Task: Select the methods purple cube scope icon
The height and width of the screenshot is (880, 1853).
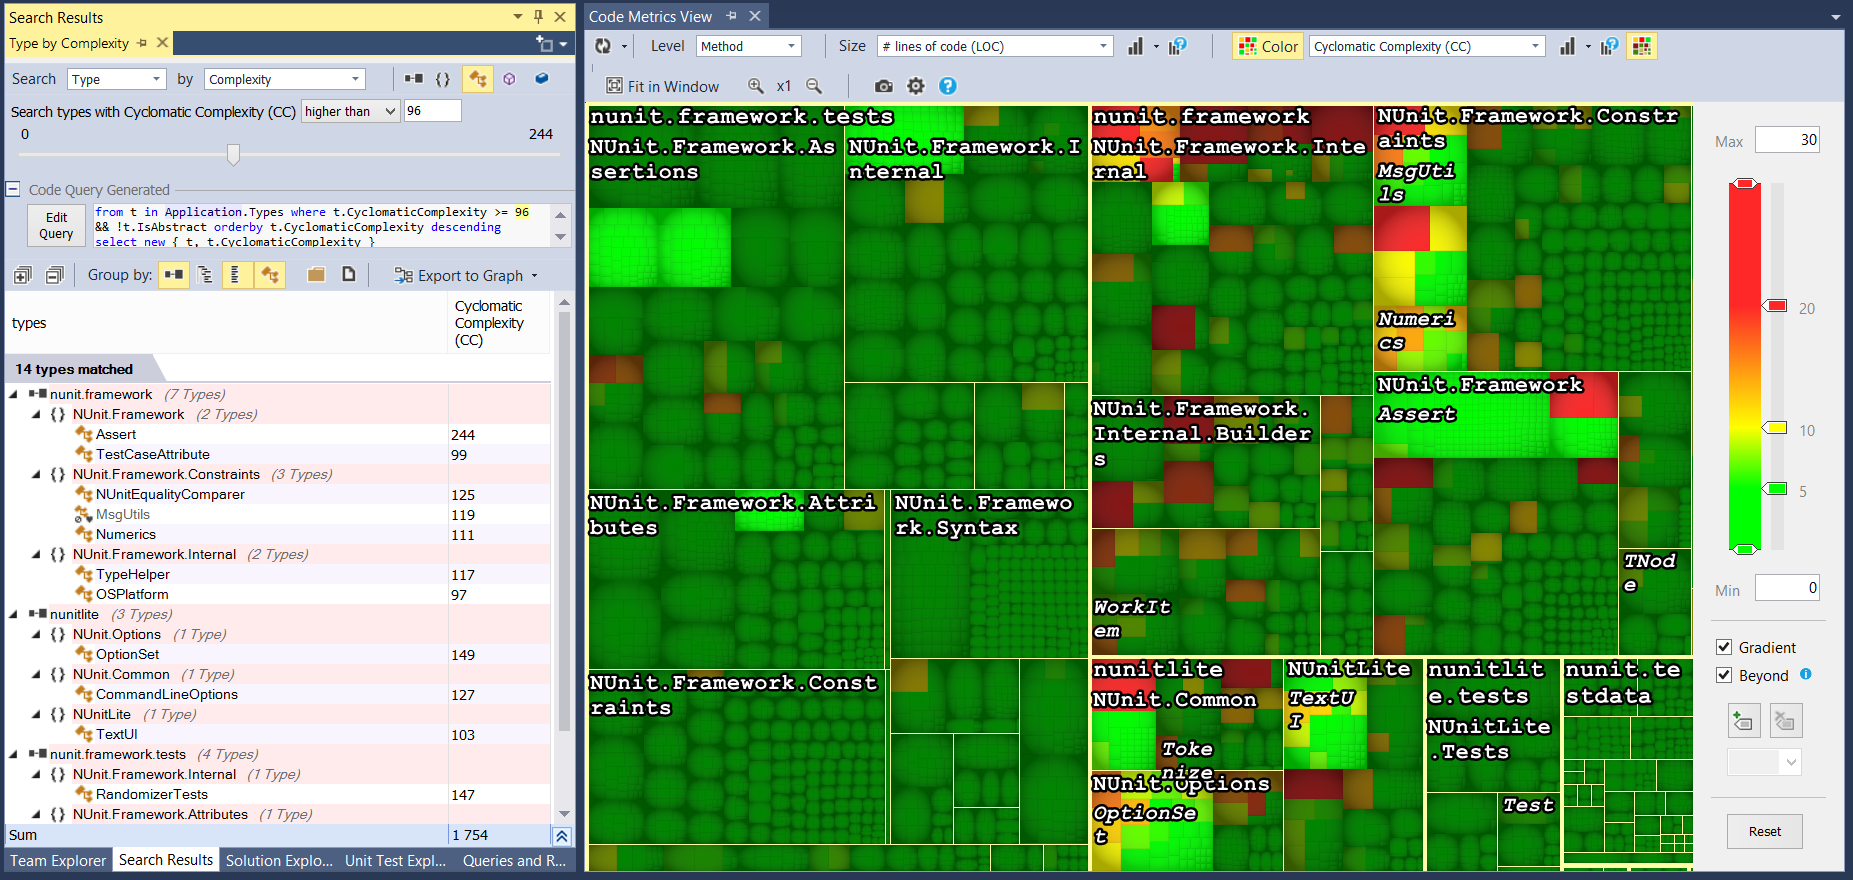Action: pyautogui.click(x=509, y=79)
